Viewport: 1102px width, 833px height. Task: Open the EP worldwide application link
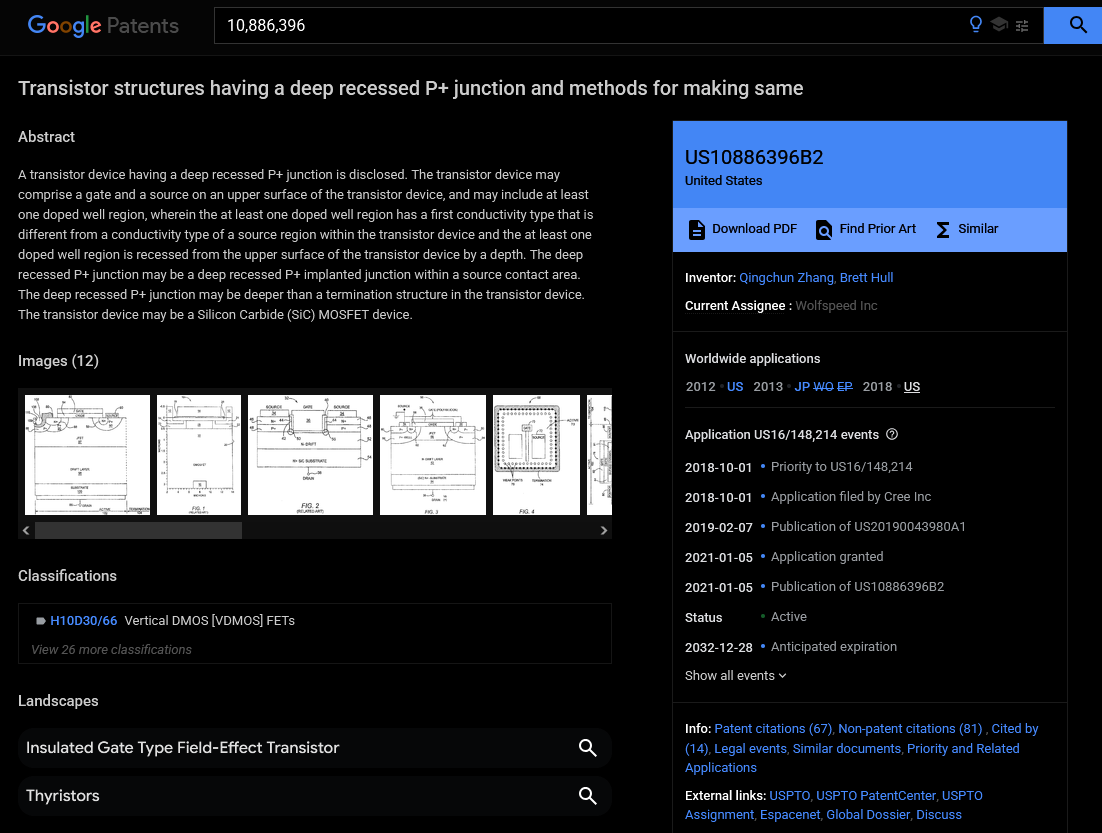click(844, 387)
